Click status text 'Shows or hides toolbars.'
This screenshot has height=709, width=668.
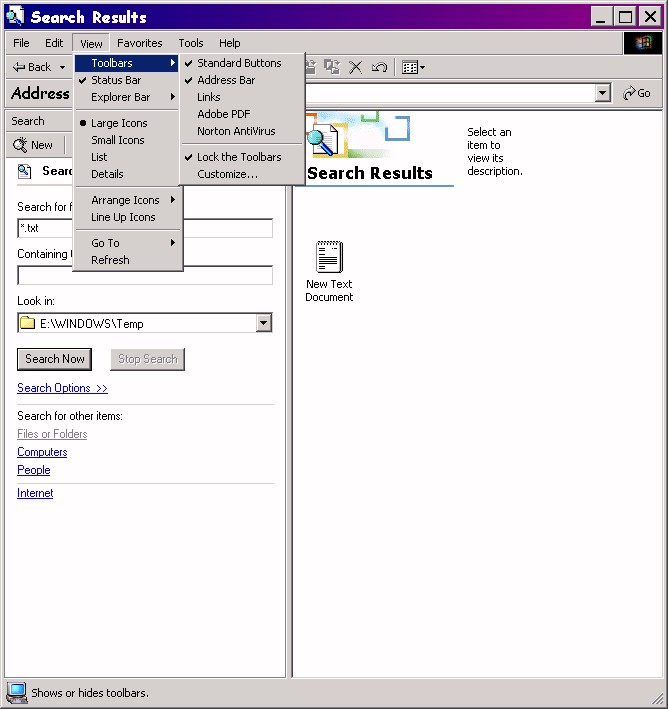coord(90,693)
